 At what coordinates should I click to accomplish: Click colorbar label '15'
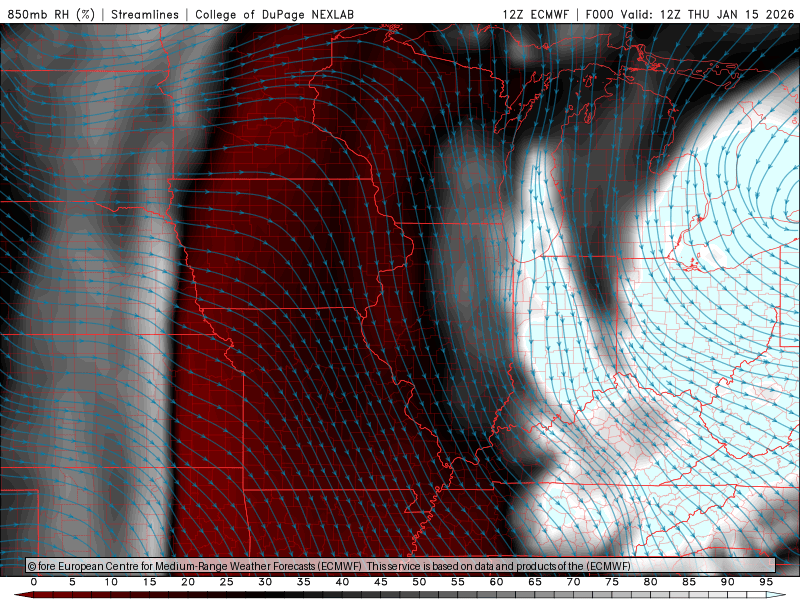point(149,582)
